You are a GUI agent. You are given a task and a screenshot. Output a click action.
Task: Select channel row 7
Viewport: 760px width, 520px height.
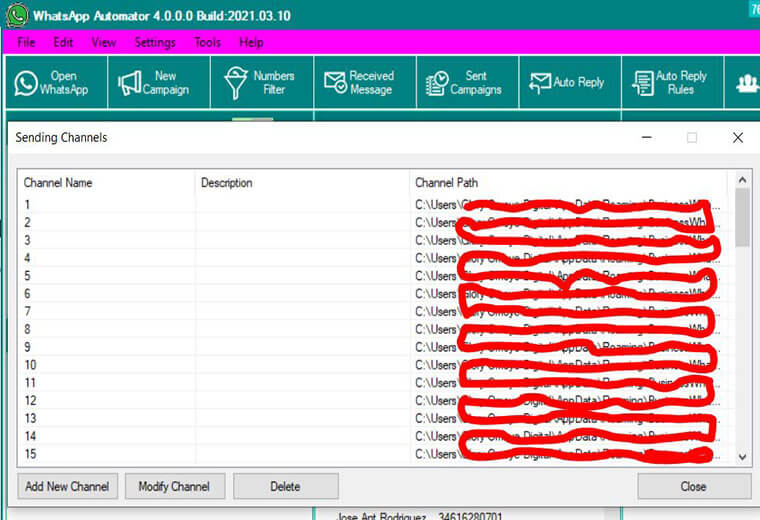(372, 311)
